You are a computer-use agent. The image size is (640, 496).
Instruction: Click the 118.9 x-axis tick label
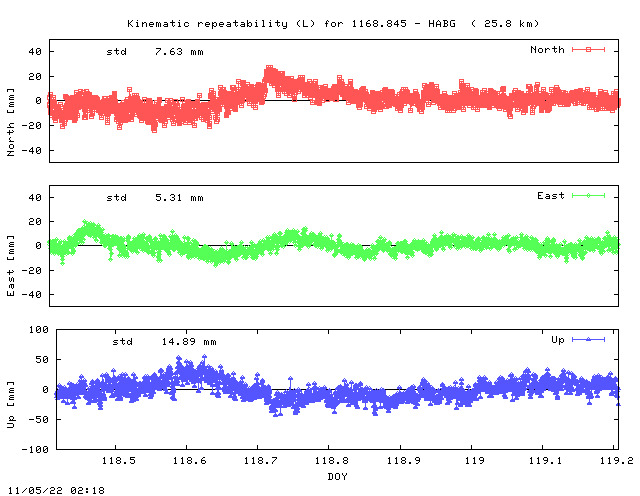[403, 460]
